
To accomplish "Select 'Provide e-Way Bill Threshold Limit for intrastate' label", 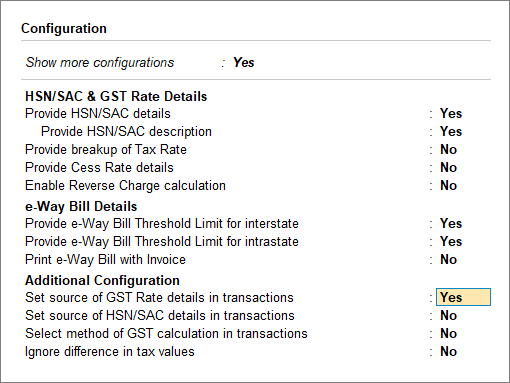I will pyautogui.click(x=162, y=241).
